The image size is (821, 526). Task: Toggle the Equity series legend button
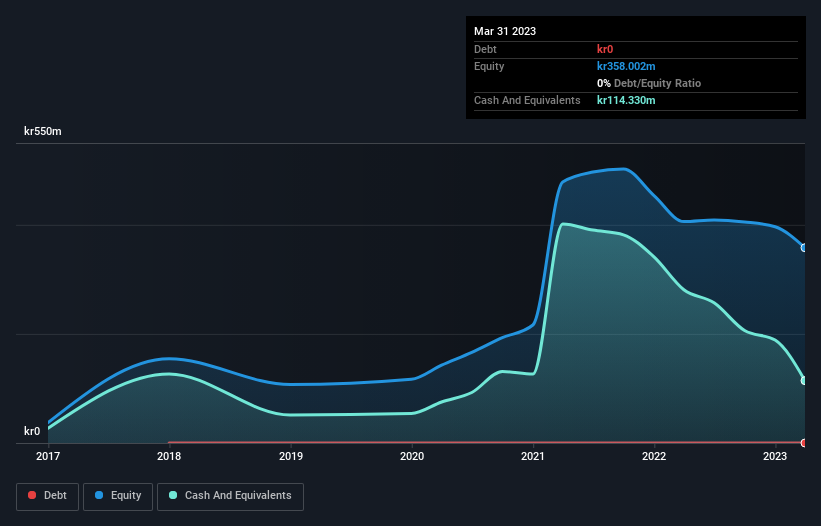tap(118, 496)
